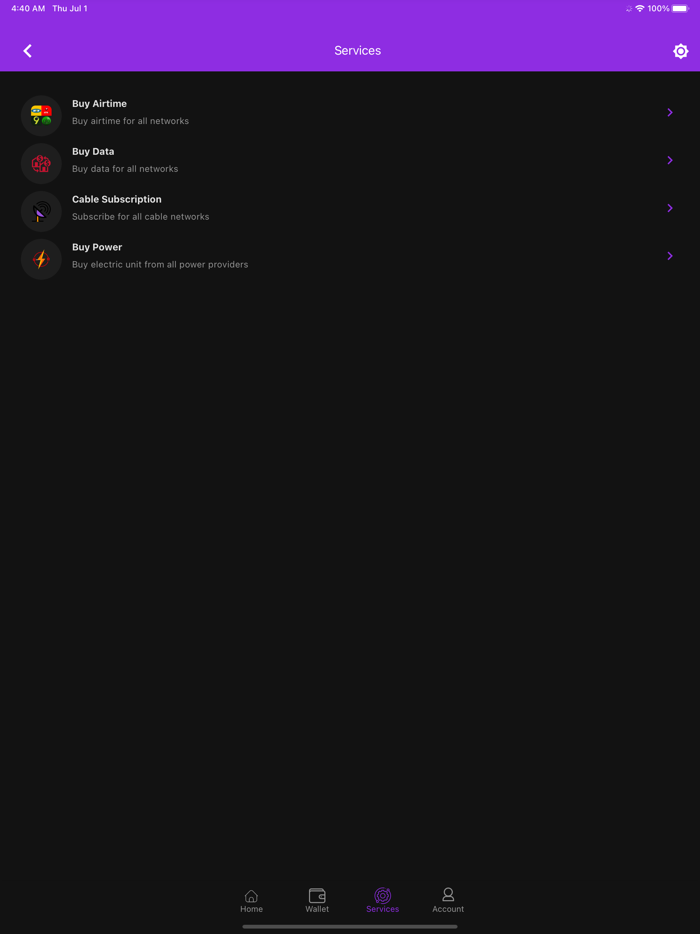This screenshot has width=700, height=934.
Task: Tap the Home house icon
Action: (x=251, y=896)
